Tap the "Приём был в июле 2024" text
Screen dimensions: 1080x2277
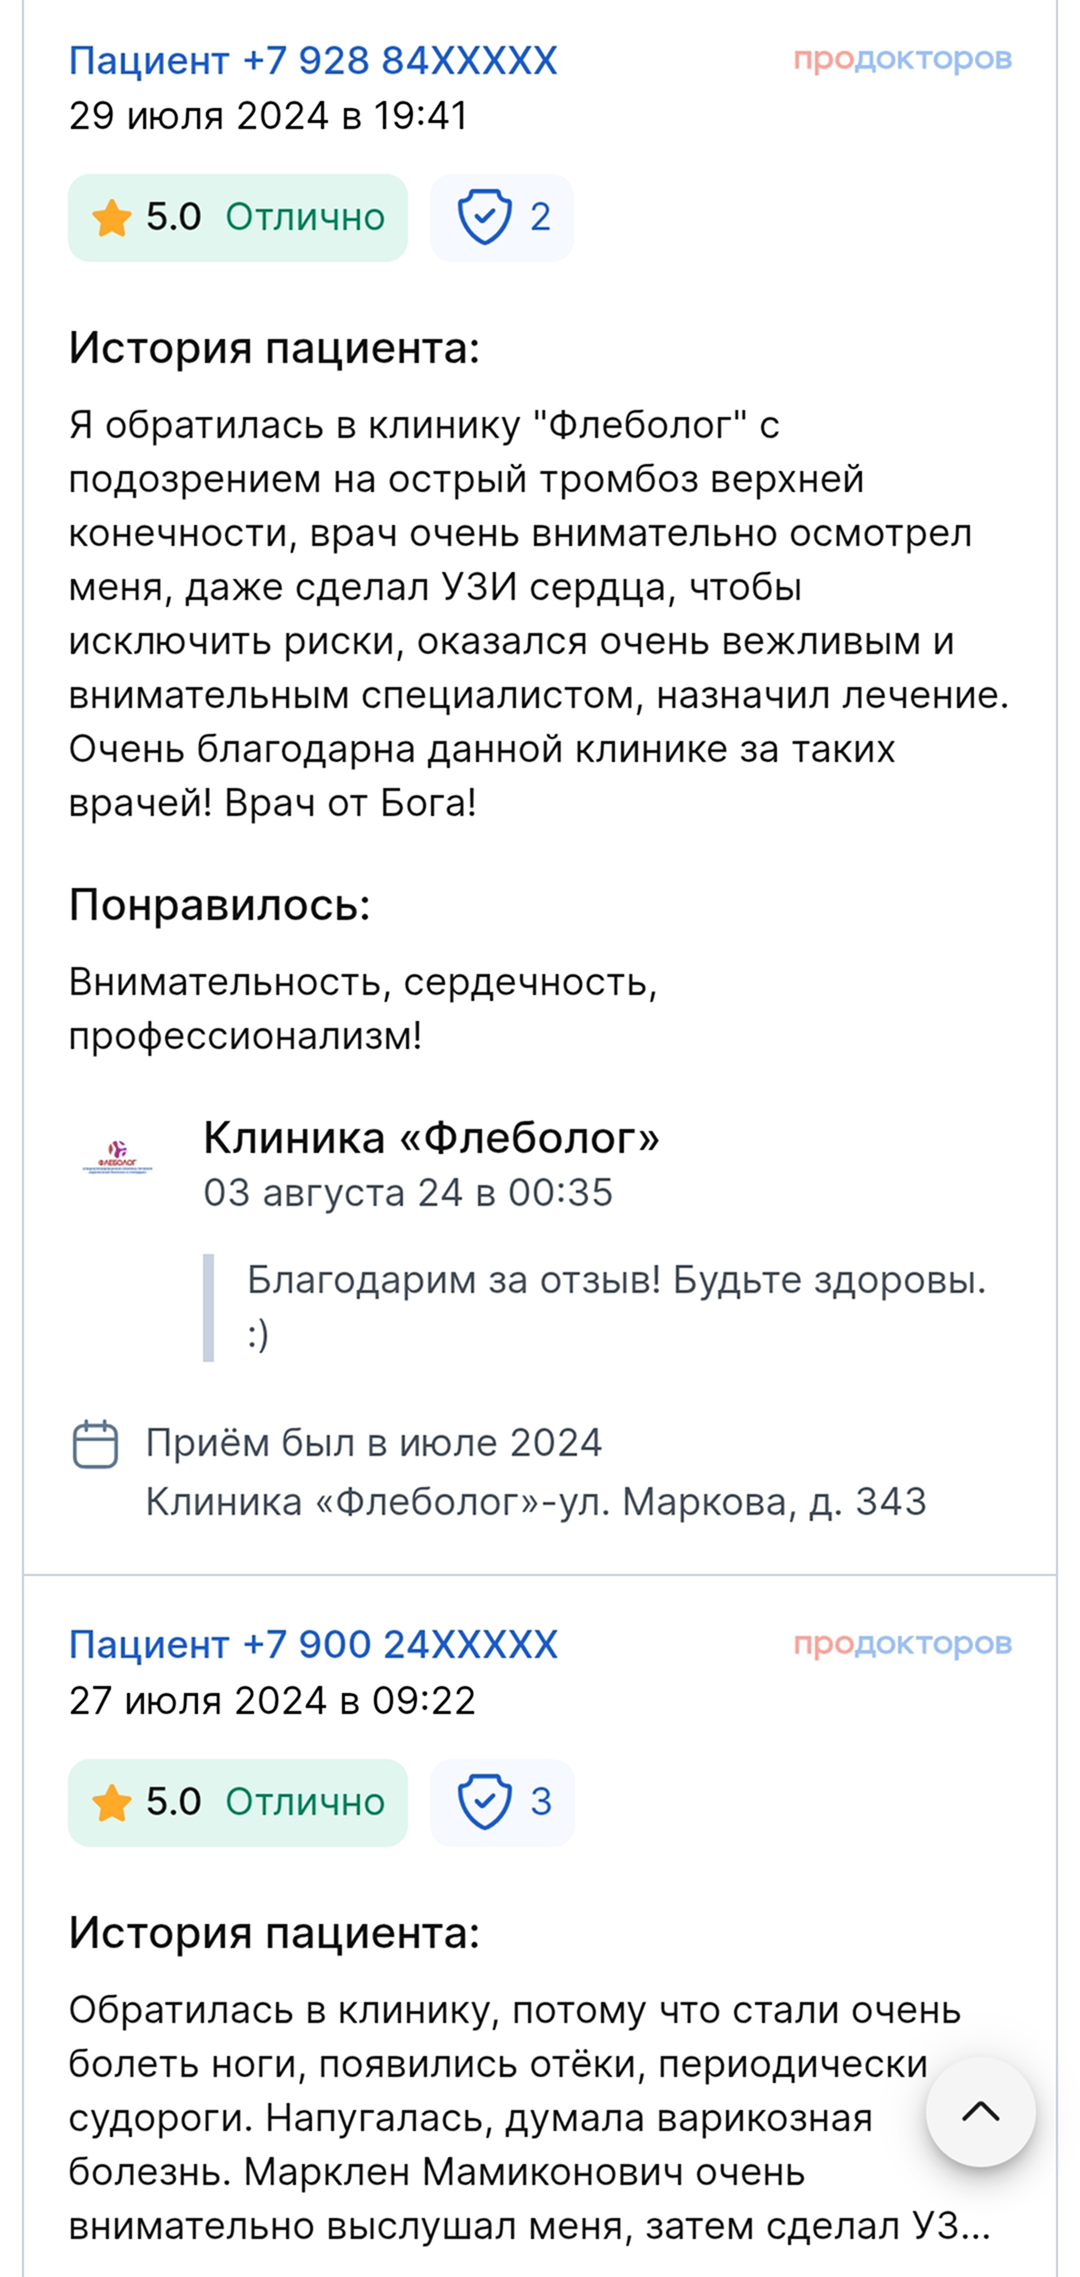click(373, 1443)
